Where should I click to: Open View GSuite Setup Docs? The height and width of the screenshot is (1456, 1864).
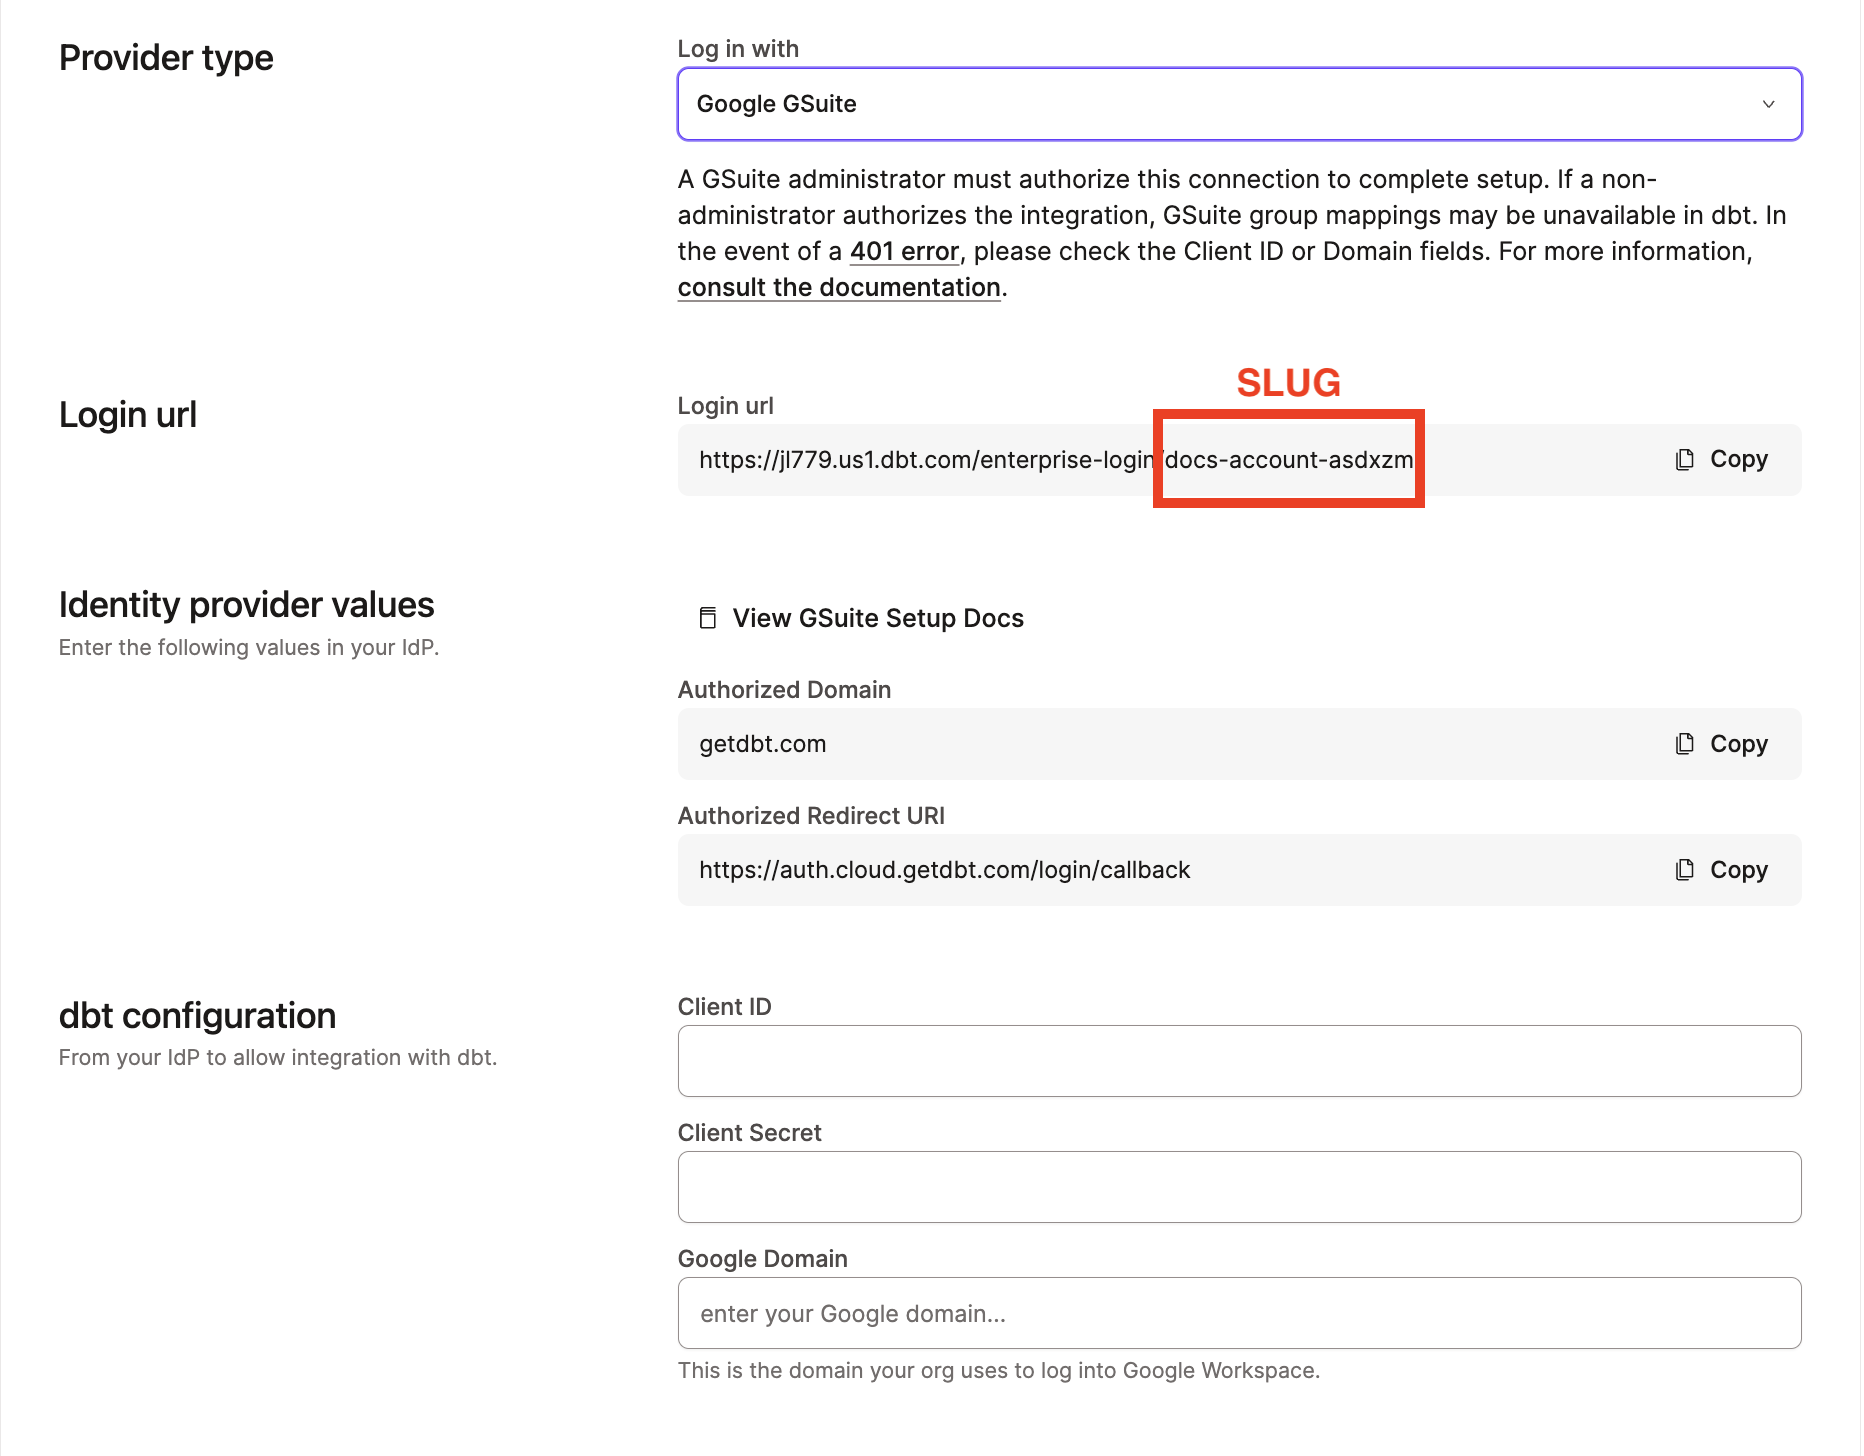point(877,617)
